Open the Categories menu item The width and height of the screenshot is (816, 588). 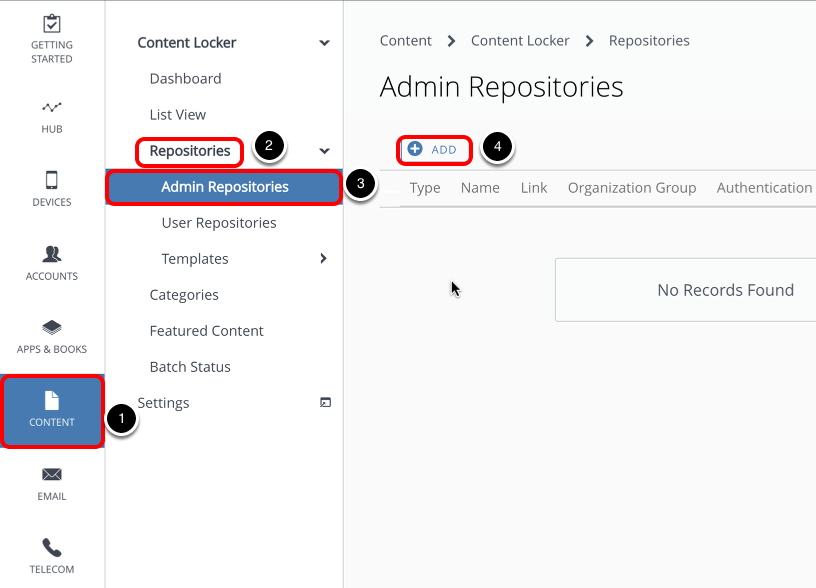click(184, 295)
